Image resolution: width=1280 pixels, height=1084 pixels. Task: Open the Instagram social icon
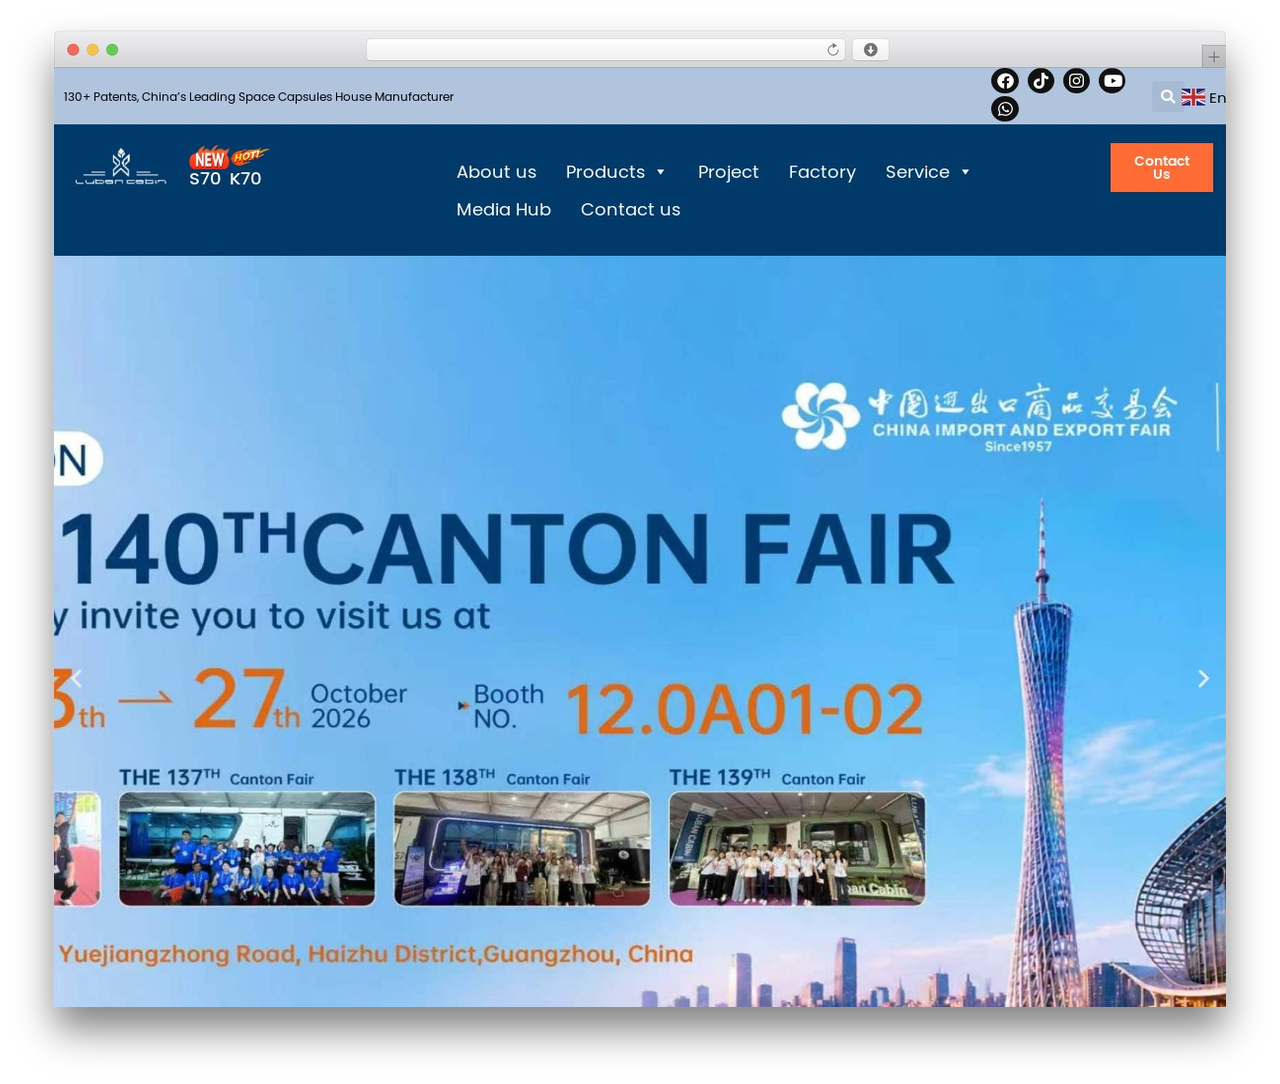pos(1076,81)
